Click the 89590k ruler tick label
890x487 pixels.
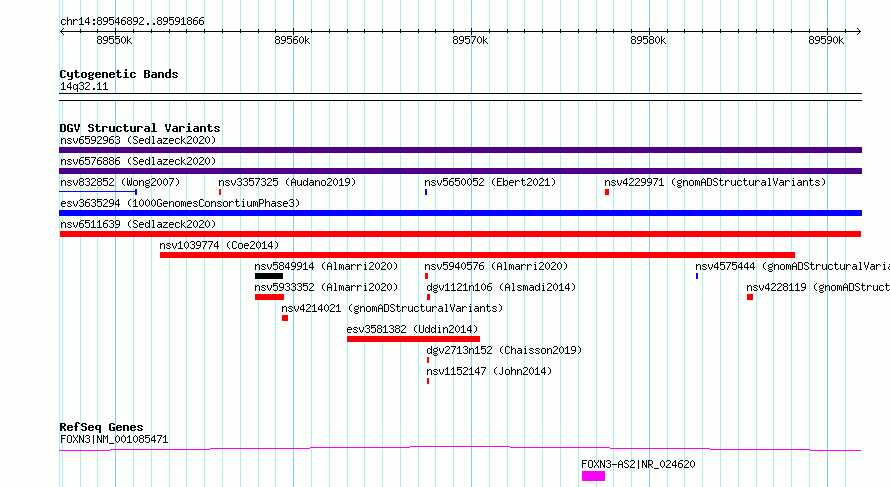click(826, 40)
